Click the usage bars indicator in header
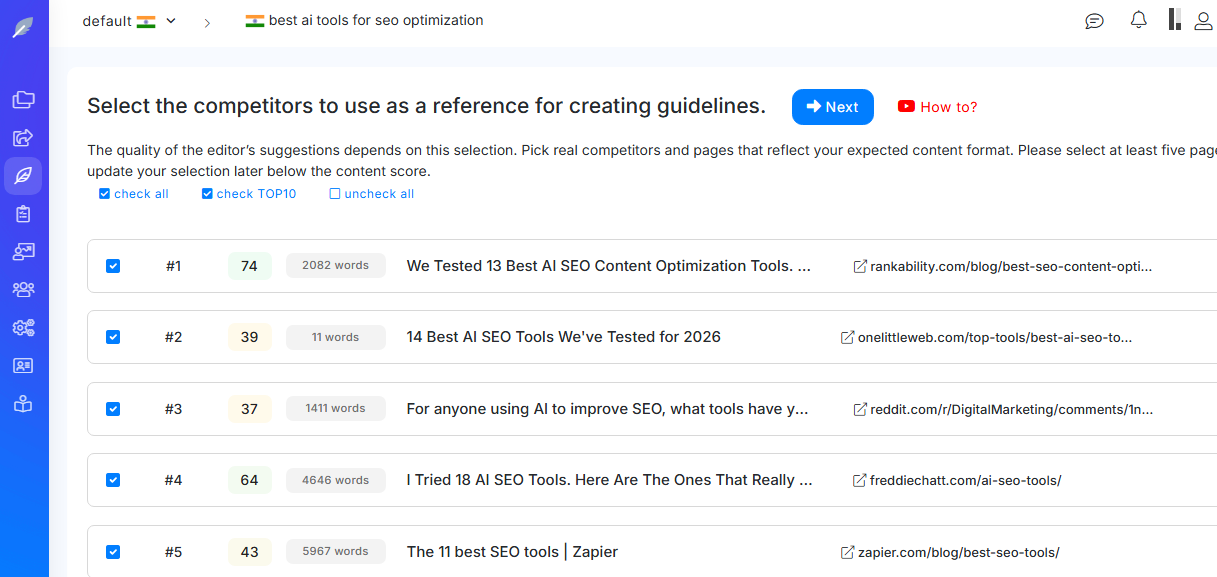Image resolution: width=1217 pixels, height=577 pixels. pos(1174,20)
